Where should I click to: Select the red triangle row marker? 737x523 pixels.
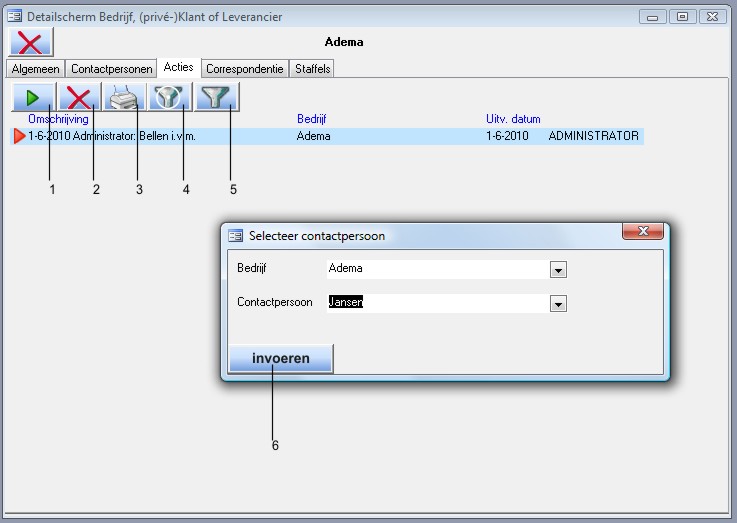[x=18, y=136]
